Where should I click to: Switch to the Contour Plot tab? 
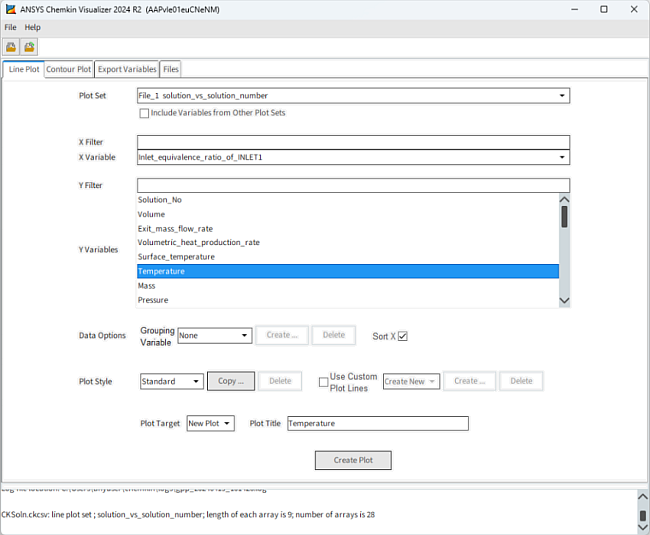coord(69,69)
